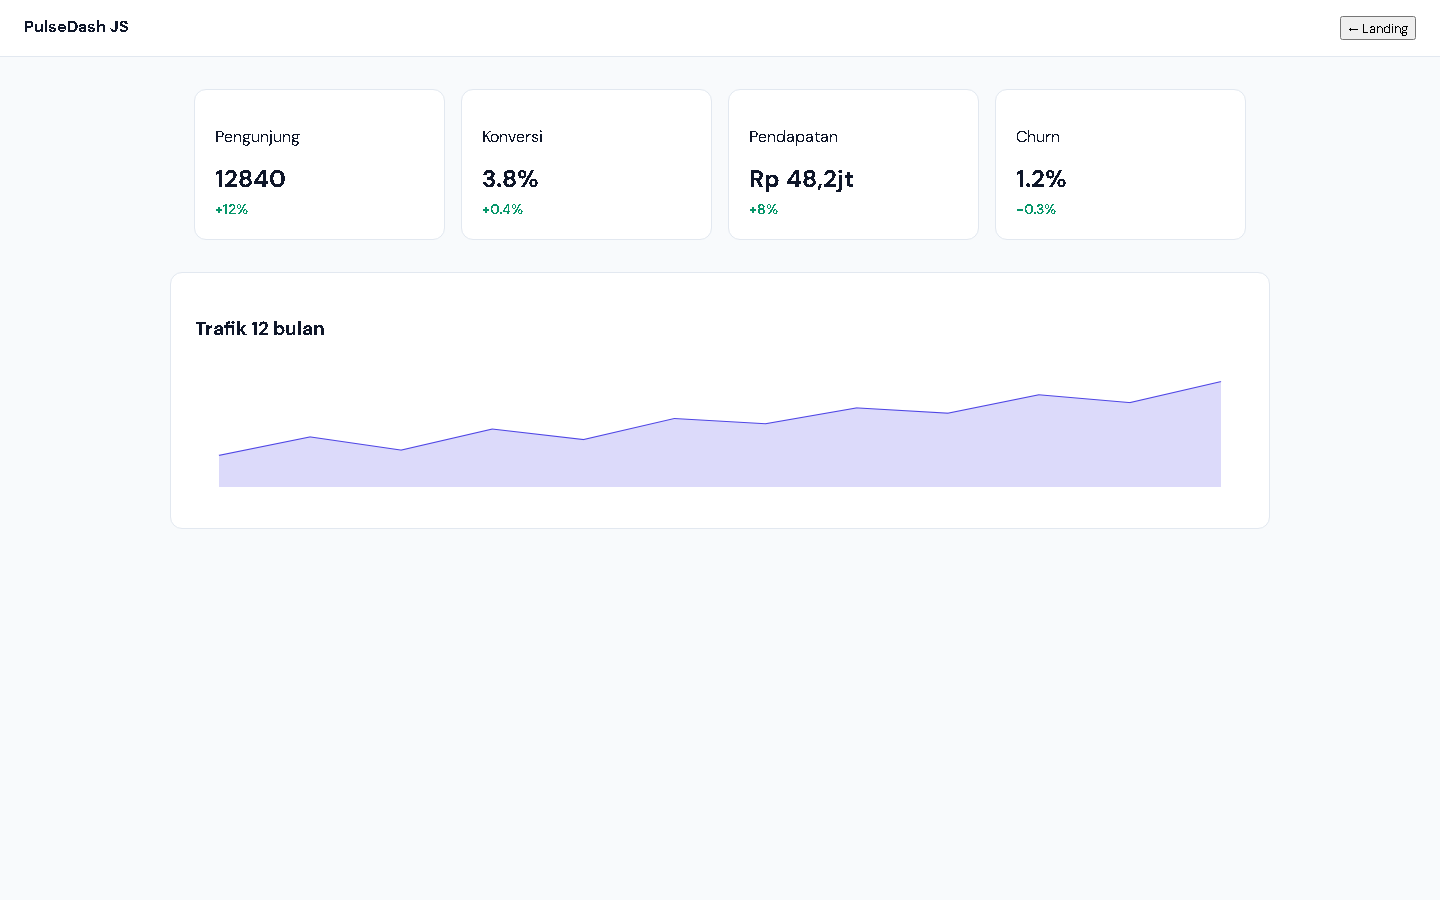
Task: Click the Trafik 12 bulan heading
Action: pyautogui.click(x=260, y=329)
